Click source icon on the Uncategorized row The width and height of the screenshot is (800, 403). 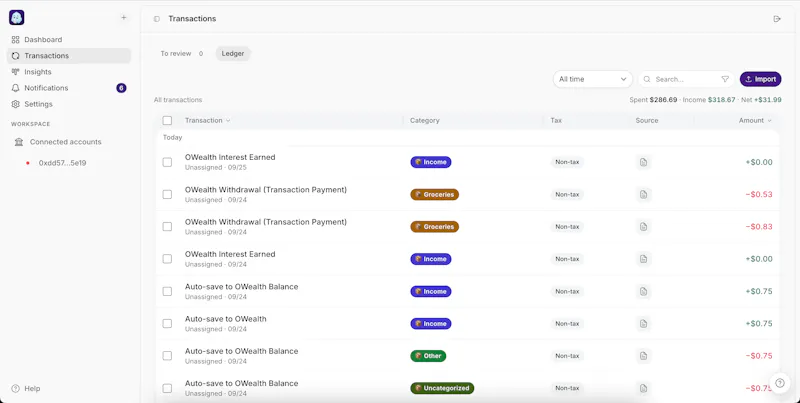[x=643, y=388]
